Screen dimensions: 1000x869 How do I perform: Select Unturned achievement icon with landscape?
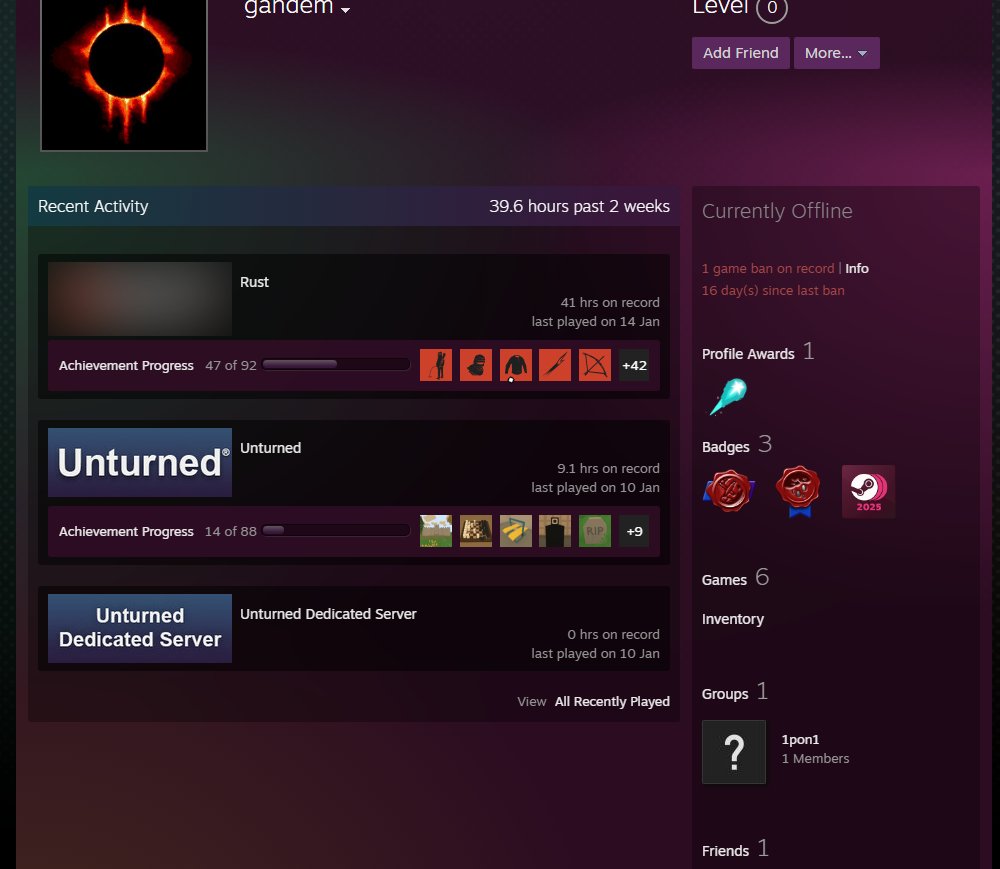tap(436, 531)
